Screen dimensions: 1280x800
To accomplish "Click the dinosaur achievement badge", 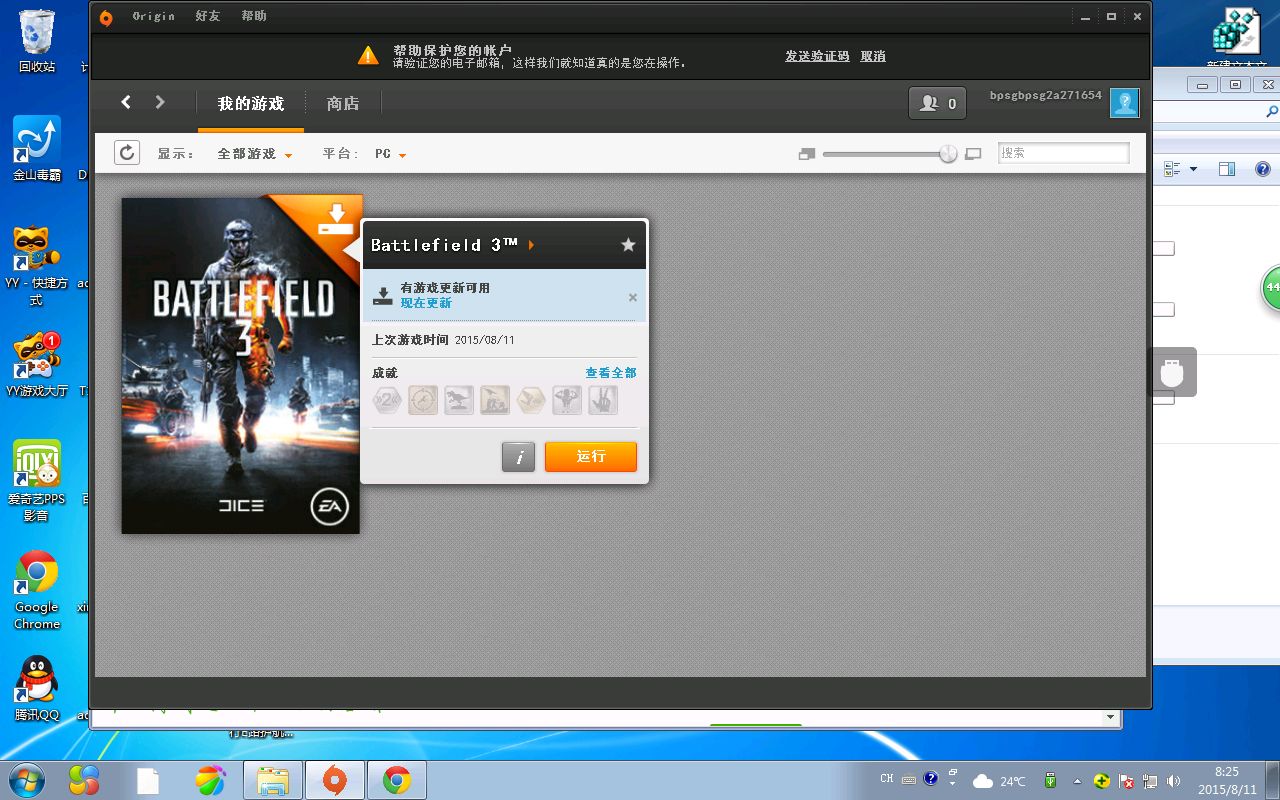I will [459, 401].
